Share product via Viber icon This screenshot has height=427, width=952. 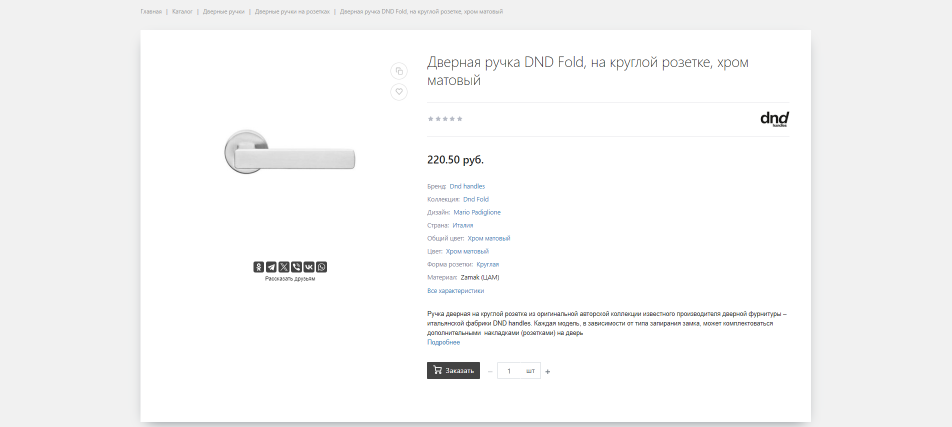tap(296, 267)
